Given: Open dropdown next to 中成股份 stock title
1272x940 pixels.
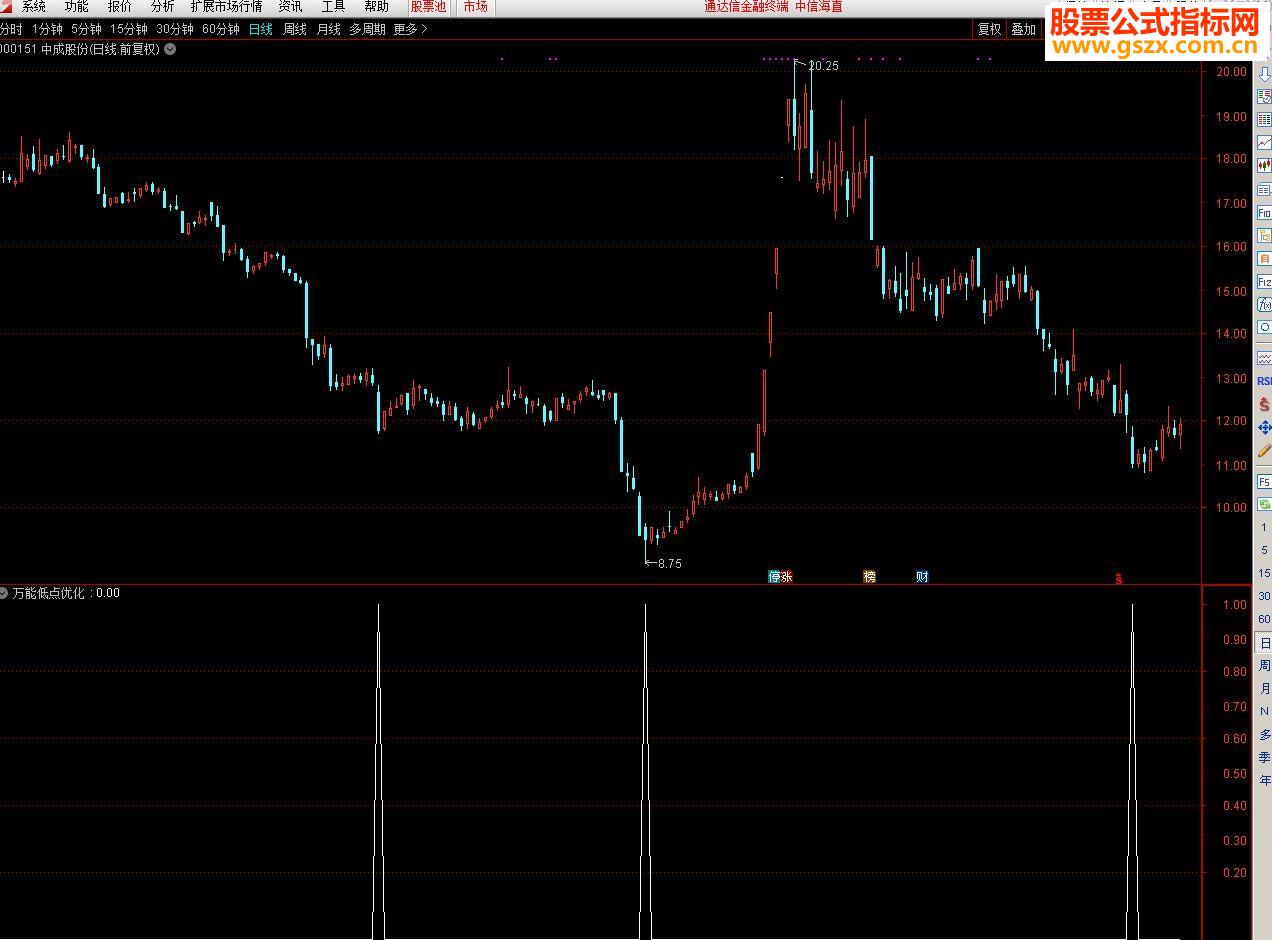Looking at the screenshot, I should tap(170, 48).
